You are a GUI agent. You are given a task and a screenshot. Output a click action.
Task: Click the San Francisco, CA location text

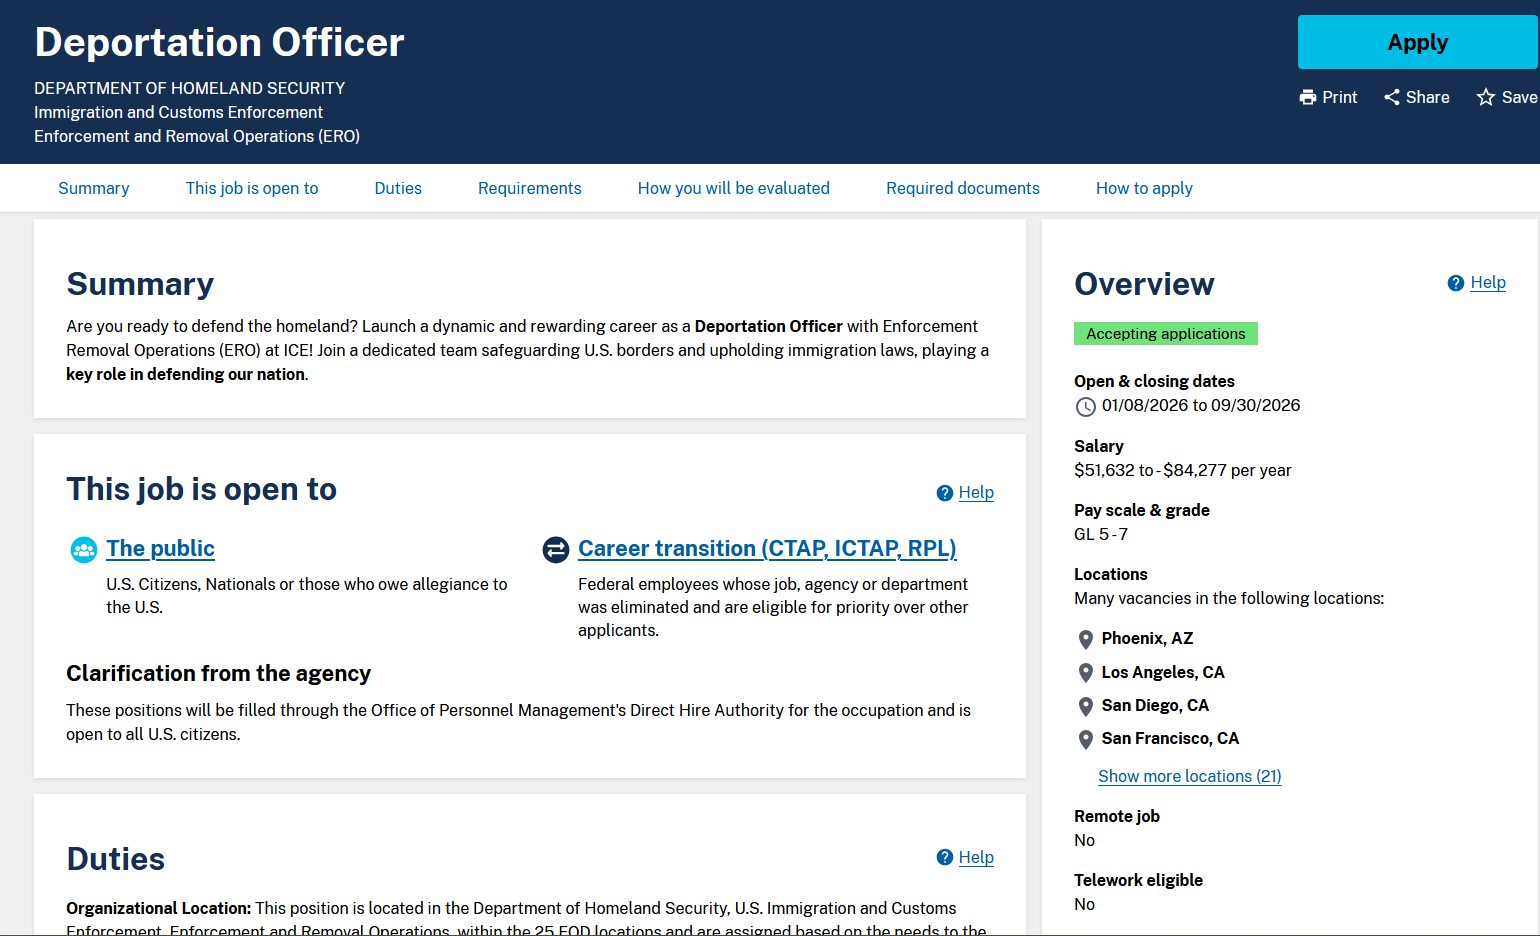[x=1170, y=738]
